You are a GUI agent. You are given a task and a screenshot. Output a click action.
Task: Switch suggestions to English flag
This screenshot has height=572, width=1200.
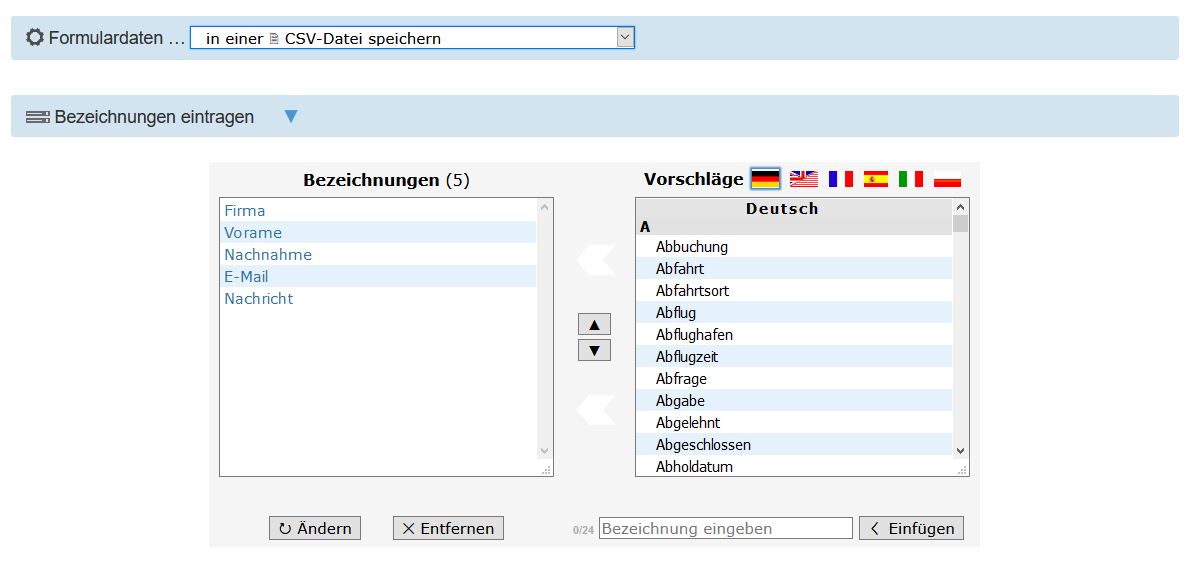[x=803, y=179]
